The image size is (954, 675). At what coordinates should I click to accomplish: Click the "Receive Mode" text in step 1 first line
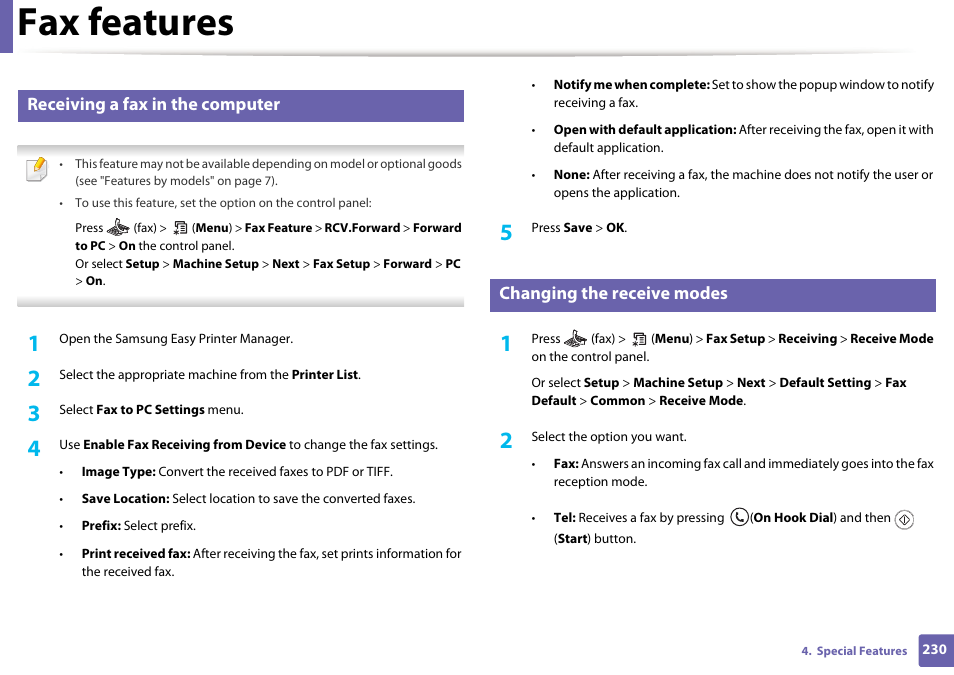pos(891,339)
